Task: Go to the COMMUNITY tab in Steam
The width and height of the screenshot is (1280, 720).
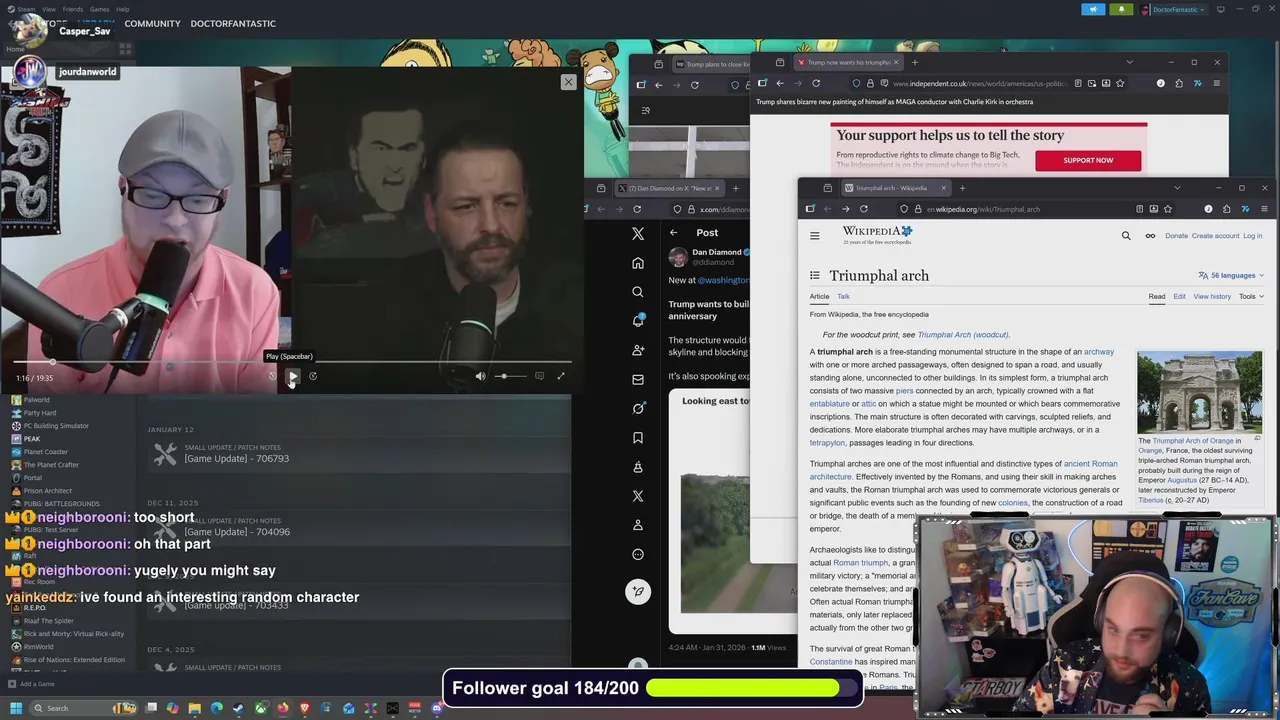Action: [152, 23]
